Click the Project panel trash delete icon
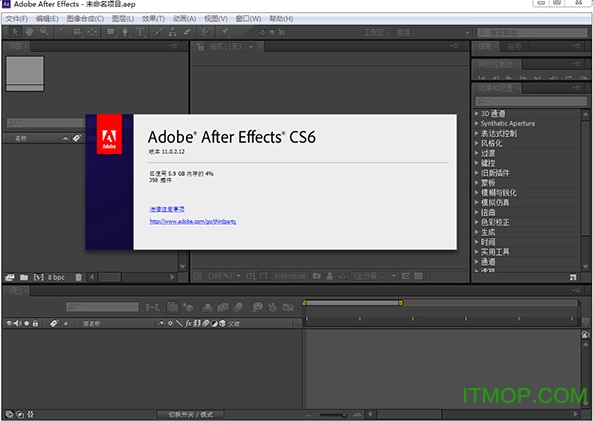Image resolution: width=593 pixels, height=421 pixels. tap(78, 277)
